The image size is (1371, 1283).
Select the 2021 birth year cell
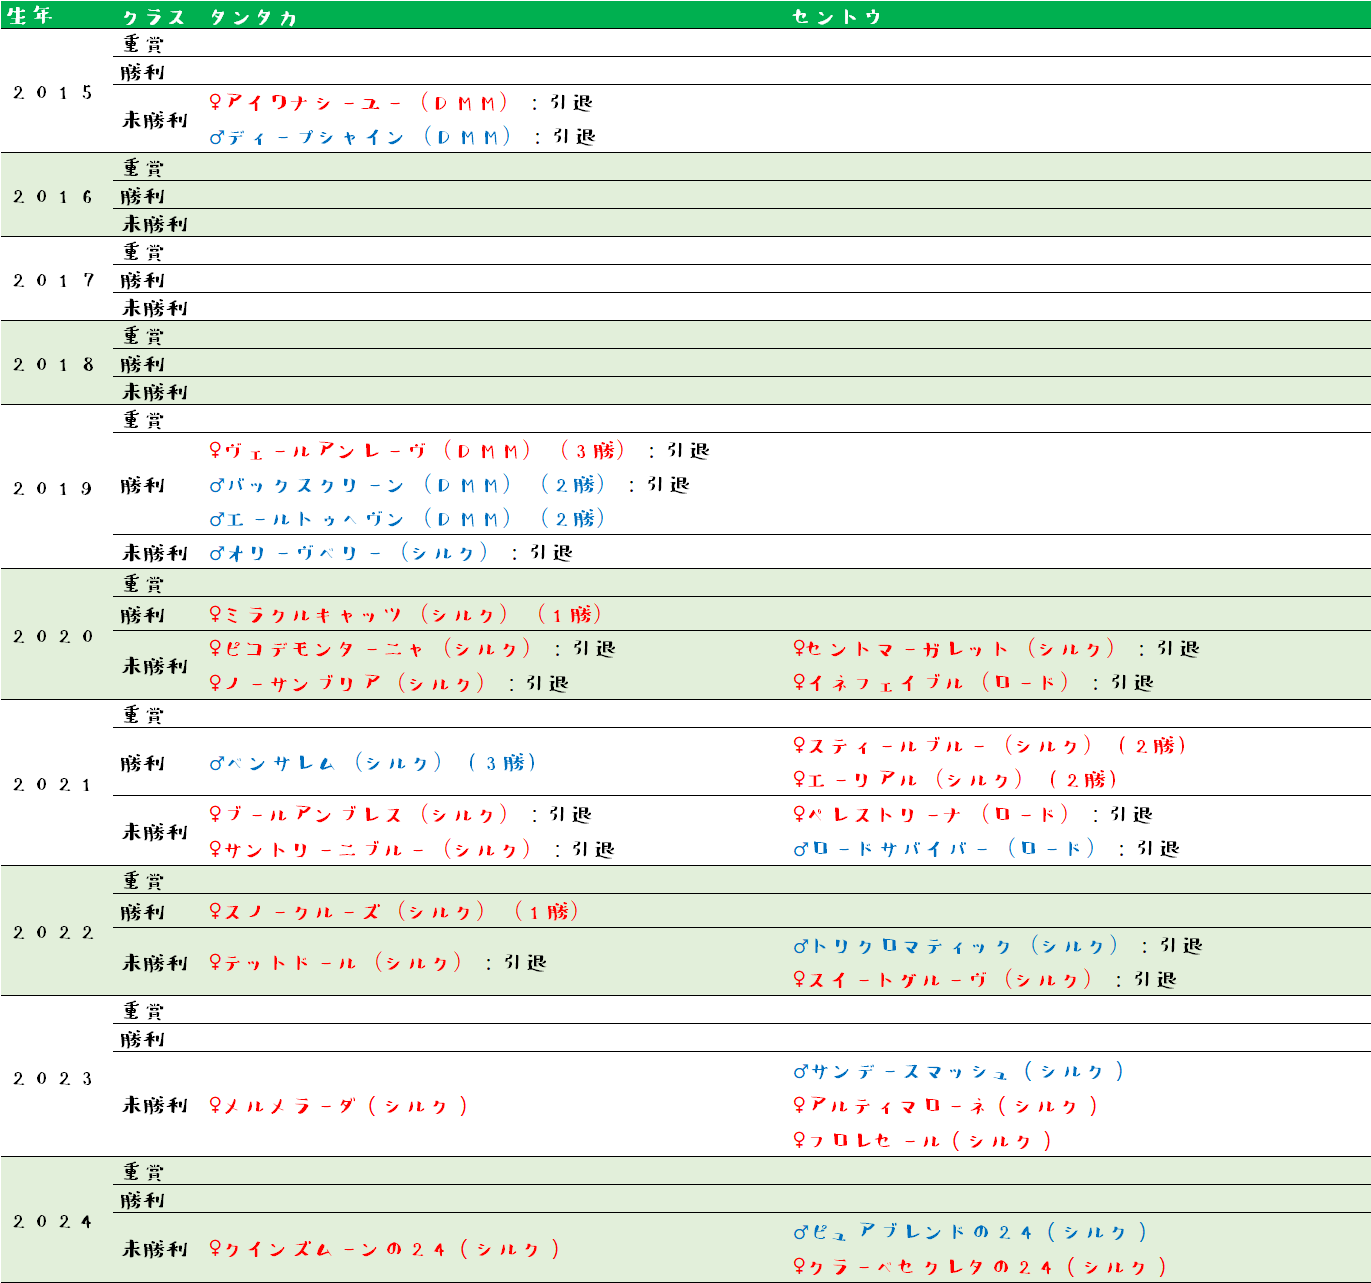pyautogui.click(x=54, y=785)
